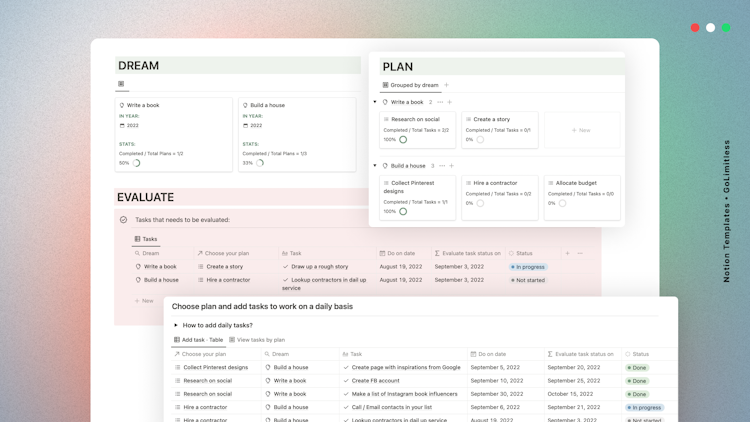Open more options in EVALUATE table header
This screenshot has width=750, height=422.
(580, 253)
